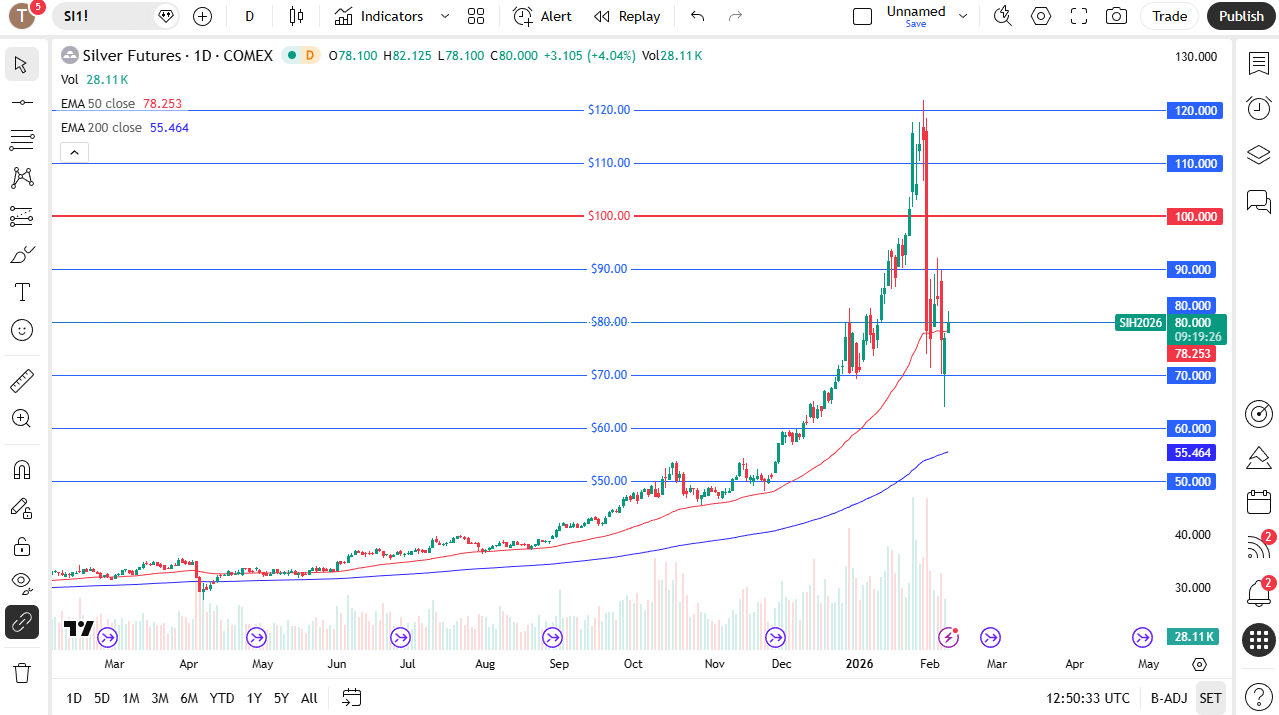
Task: Click the red 100.000 price line label
Action: pyautogui.click(x=1195, y=216)
